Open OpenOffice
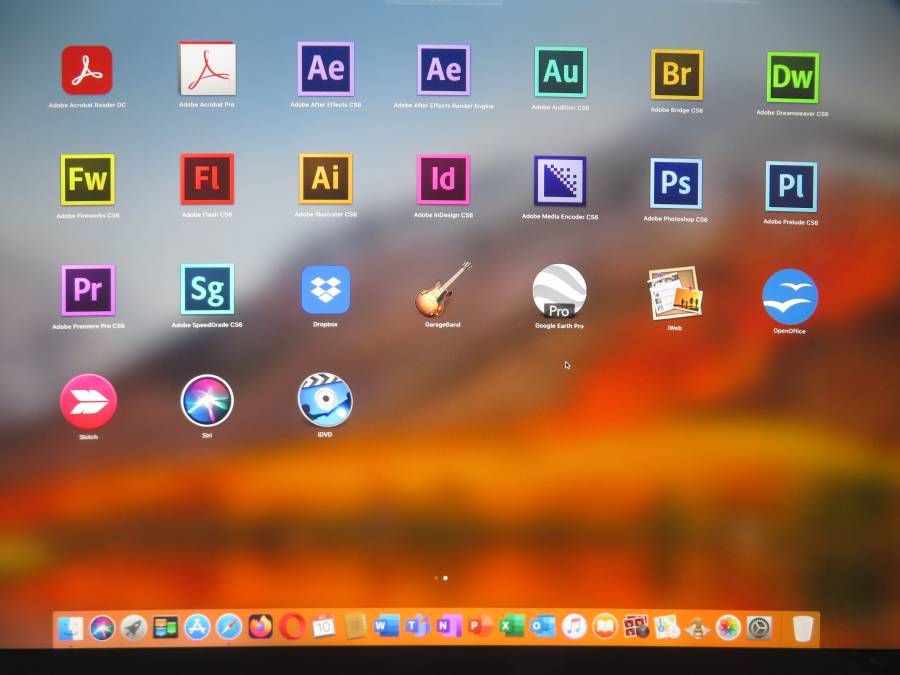Image resolution: width=900 pixels, height=675 pixels. [790, 297]
